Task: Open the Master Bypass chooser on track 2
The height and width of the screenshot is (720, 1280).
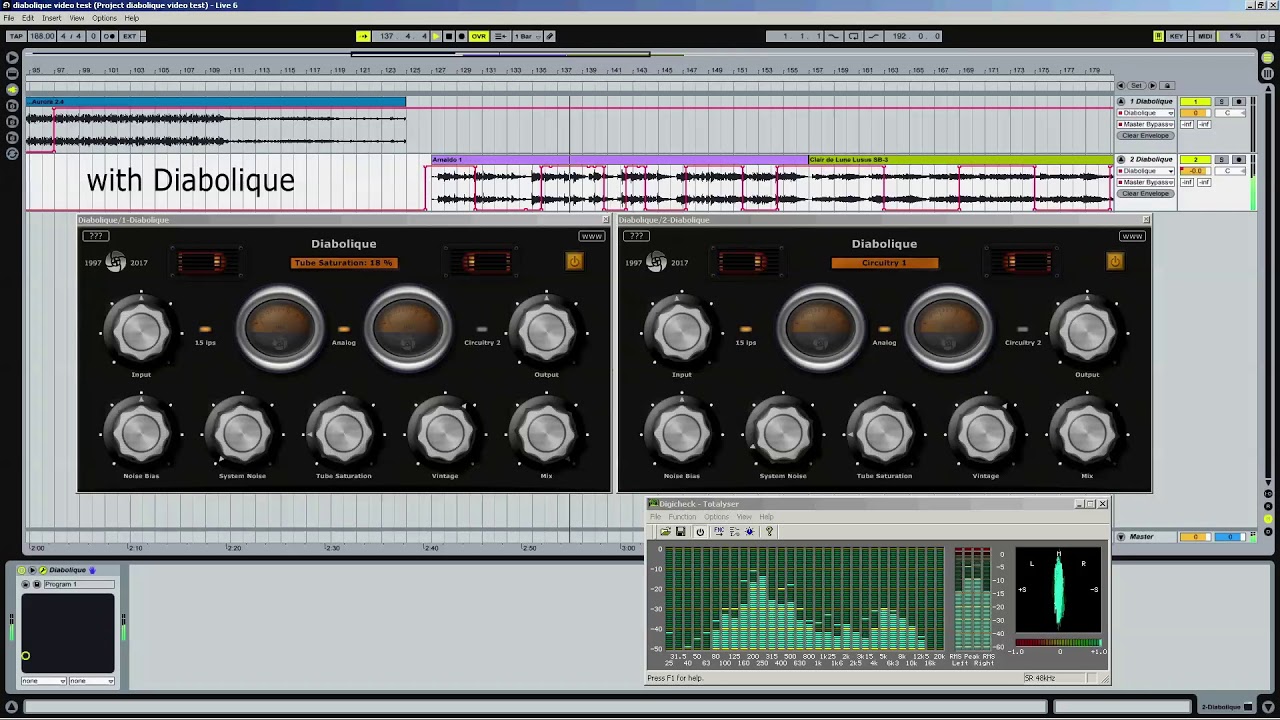Action: pos(1146,182)
